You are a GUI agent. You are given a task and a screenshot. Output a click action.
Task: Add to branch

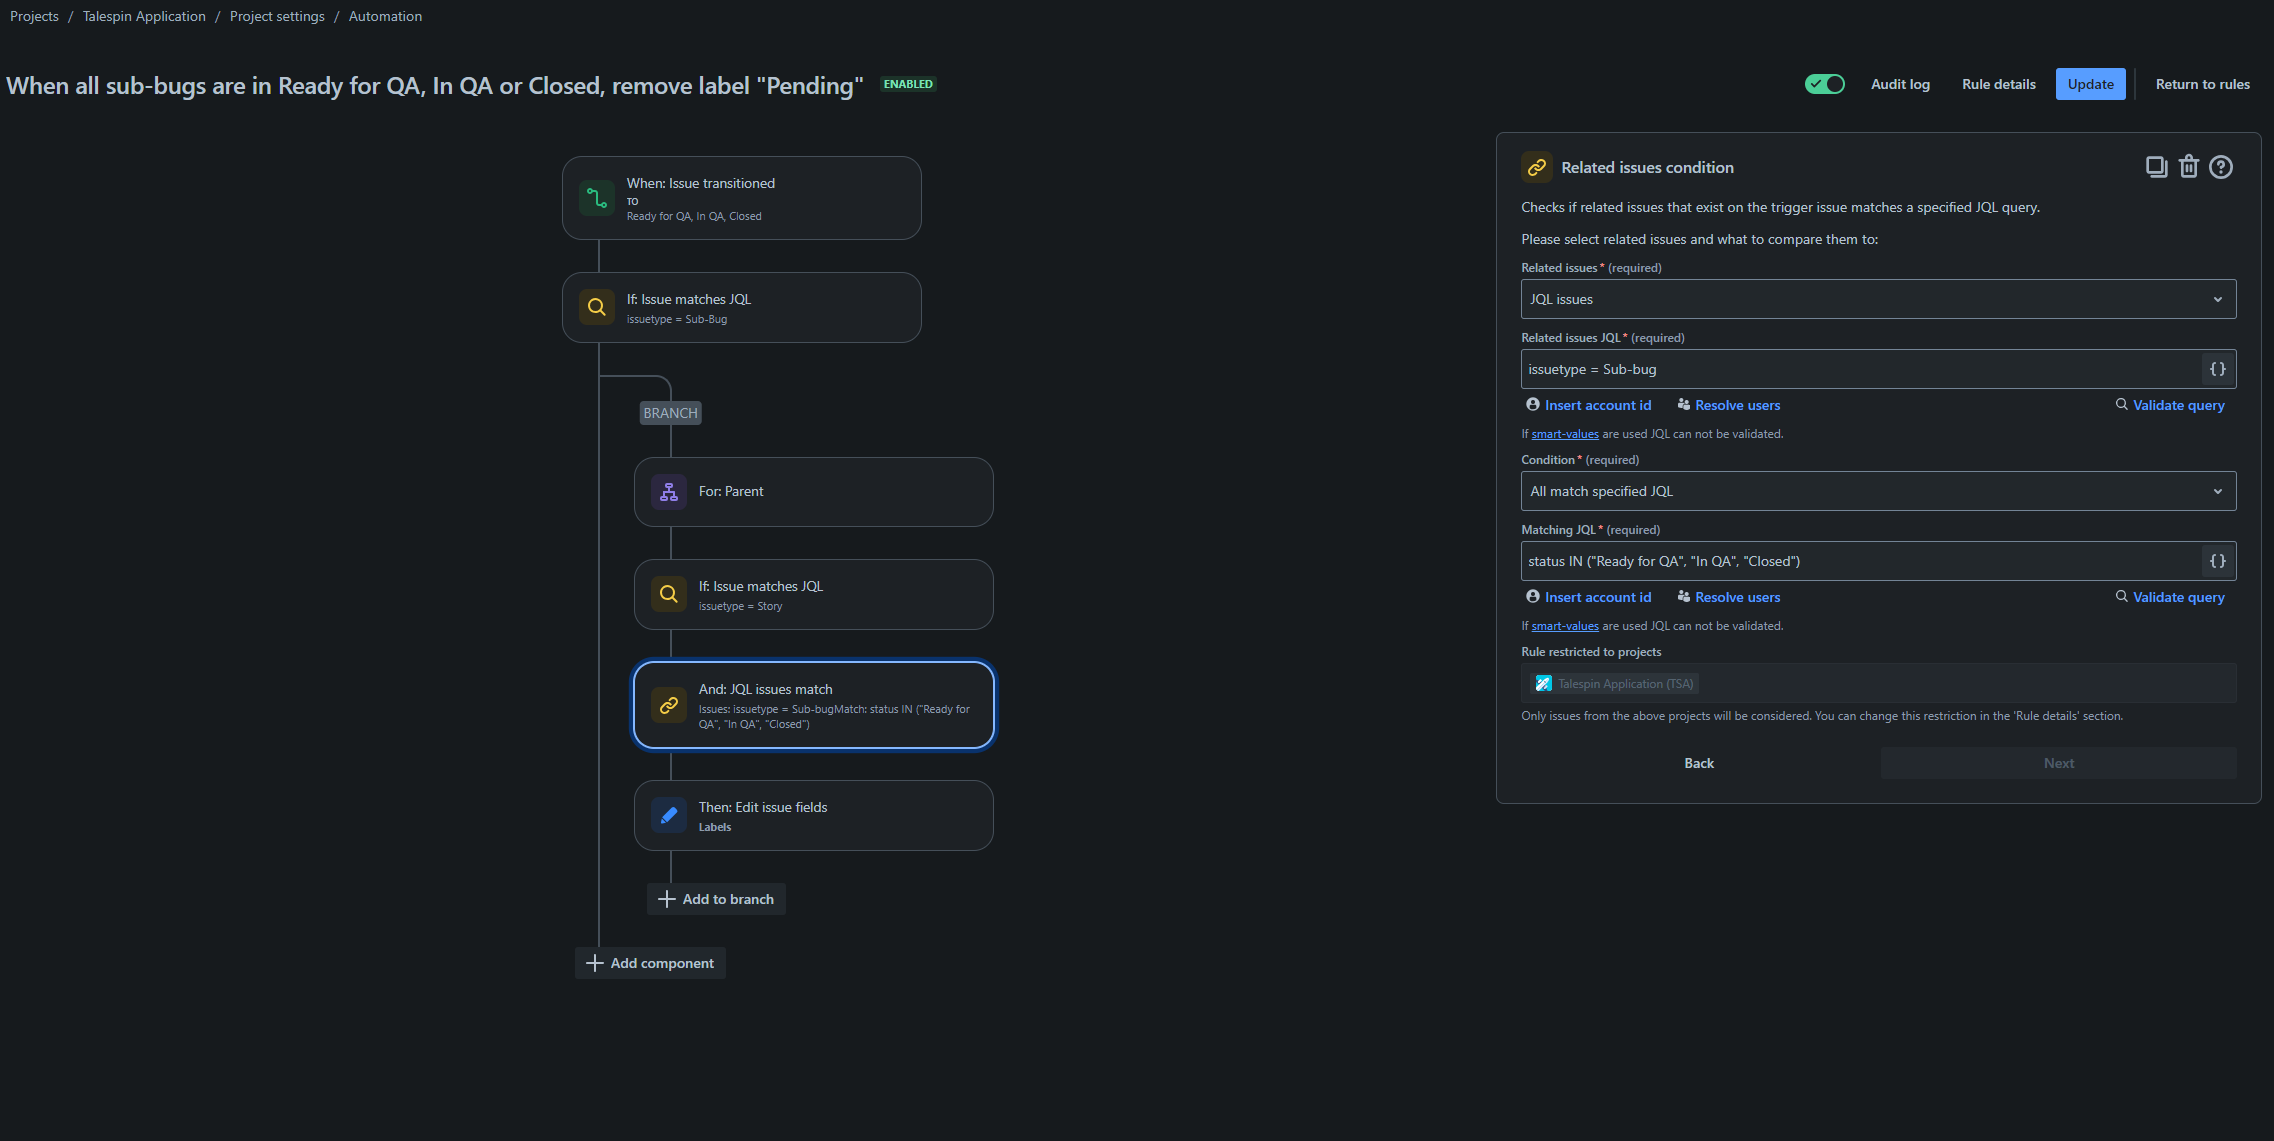click(716, 899)
